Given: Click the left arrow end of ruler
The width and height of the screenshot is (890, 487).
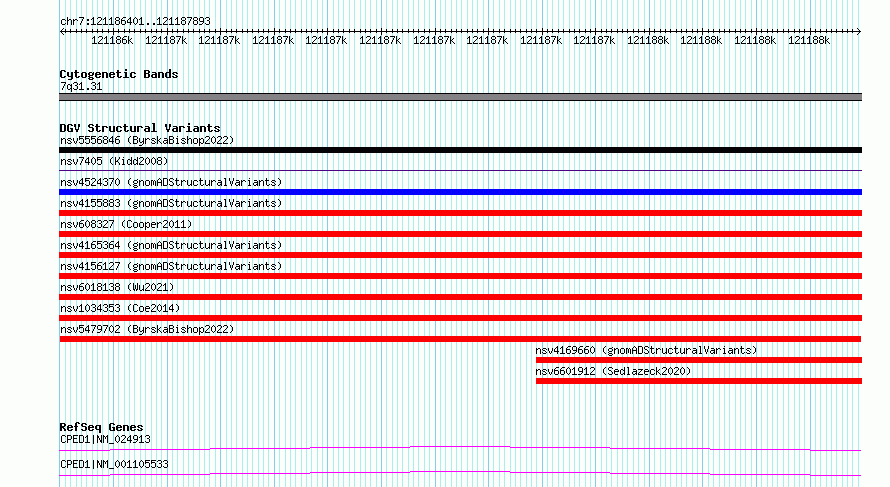Looking at the screenshot, I should click(x=62, y=31).
